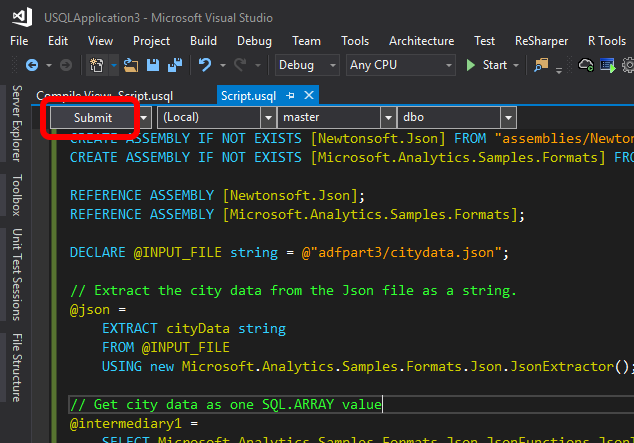Open the Test menu
634x443 pixels.
[x=484, y=41]
